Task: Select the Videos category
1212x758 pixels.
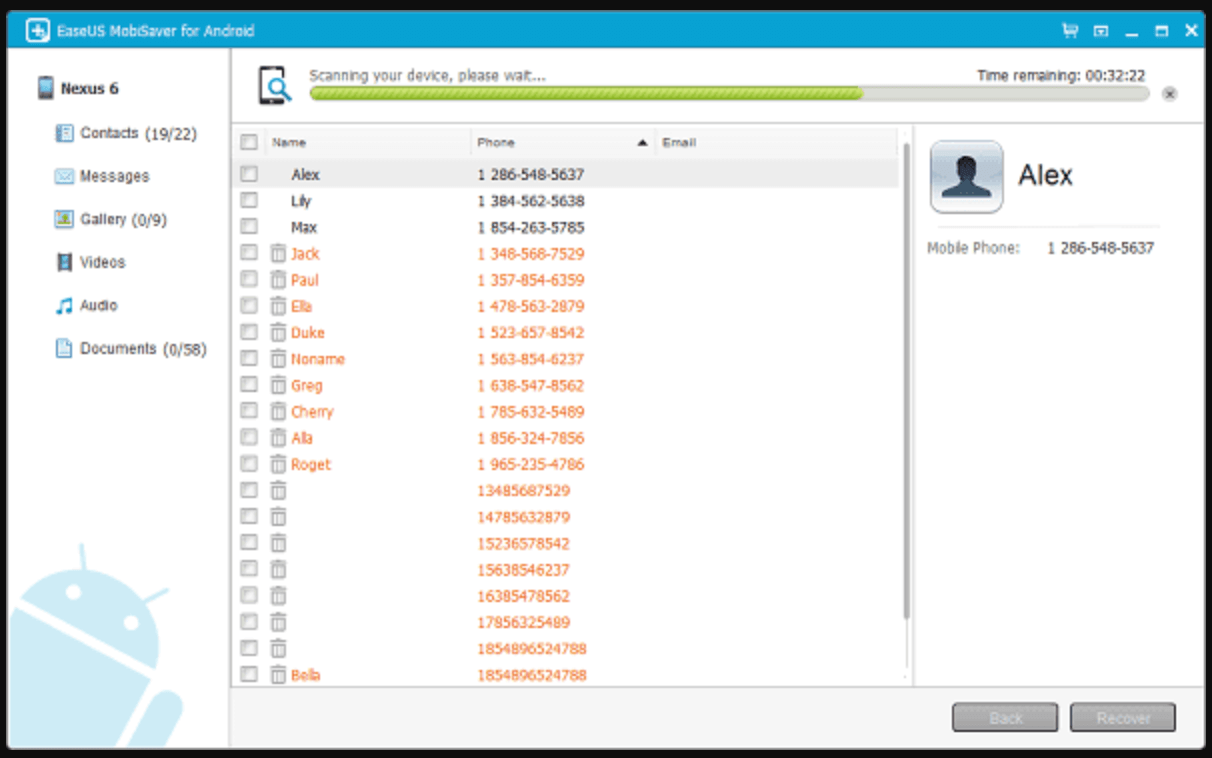Action: [x=104, y=261]
